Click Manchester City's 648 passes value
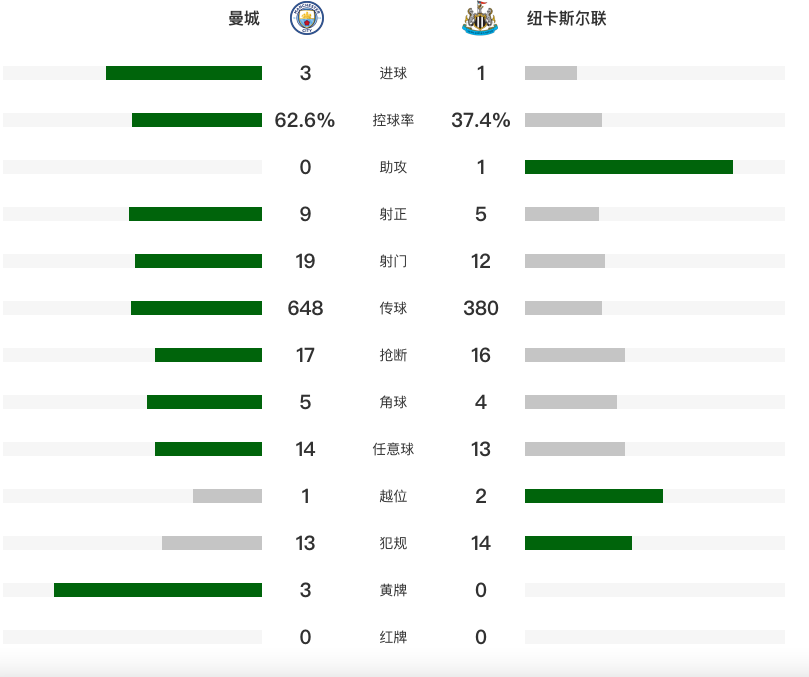The width and height of the screenshot is (809, 677). 305,308
